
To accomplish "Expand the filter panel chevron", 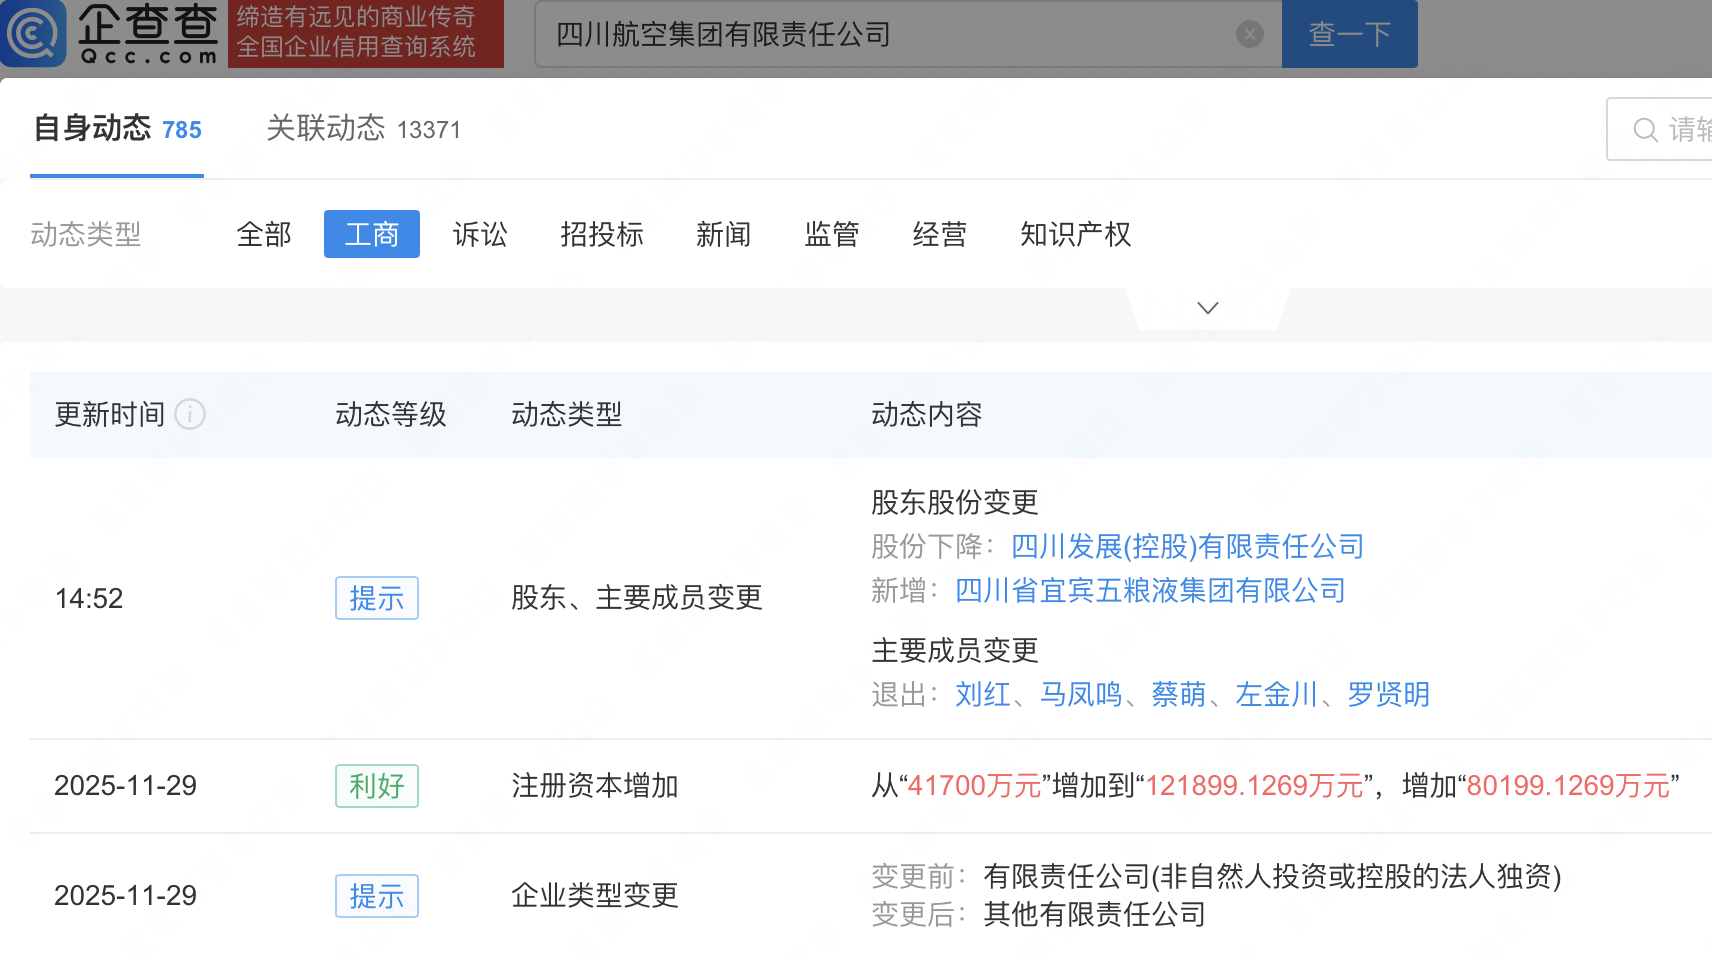I will point(1207,308).
